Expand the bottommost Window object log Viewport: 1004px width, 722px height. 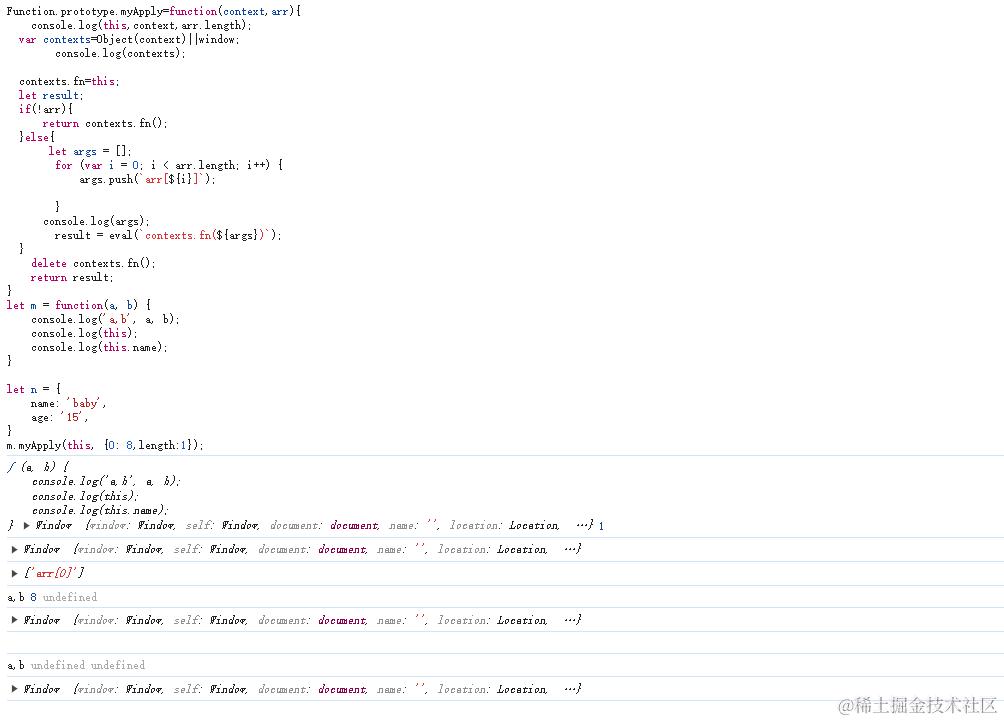12,689
